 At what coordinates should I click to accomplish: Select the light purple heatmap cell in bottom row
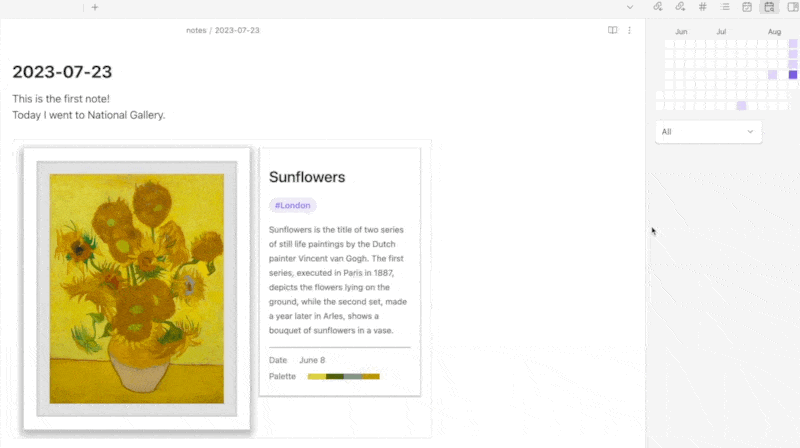[741, 106]
